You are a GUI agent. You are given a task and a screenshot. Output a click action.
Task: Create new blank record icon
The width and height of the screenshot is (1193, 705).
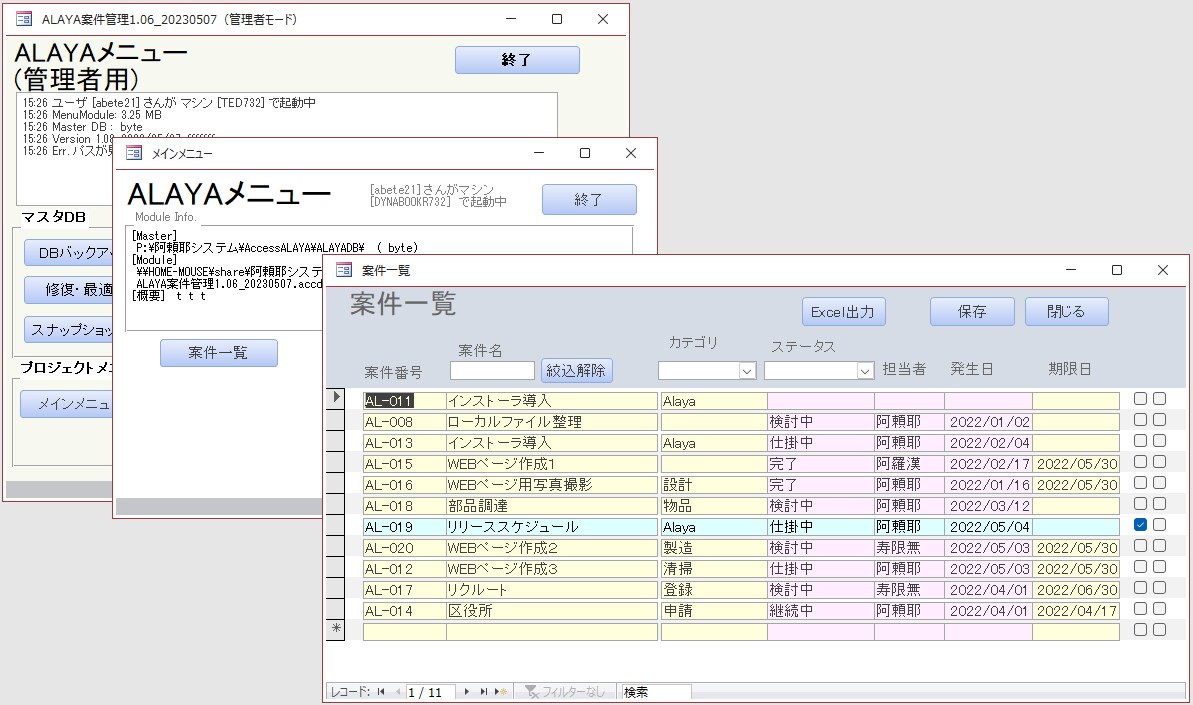[501, 691]
